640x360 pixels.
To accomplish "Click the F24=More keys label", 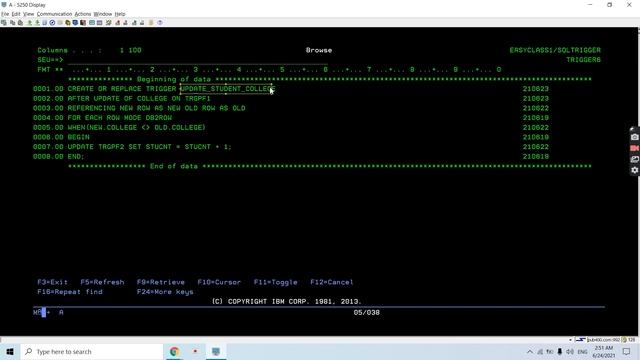I will click(165, 292).
